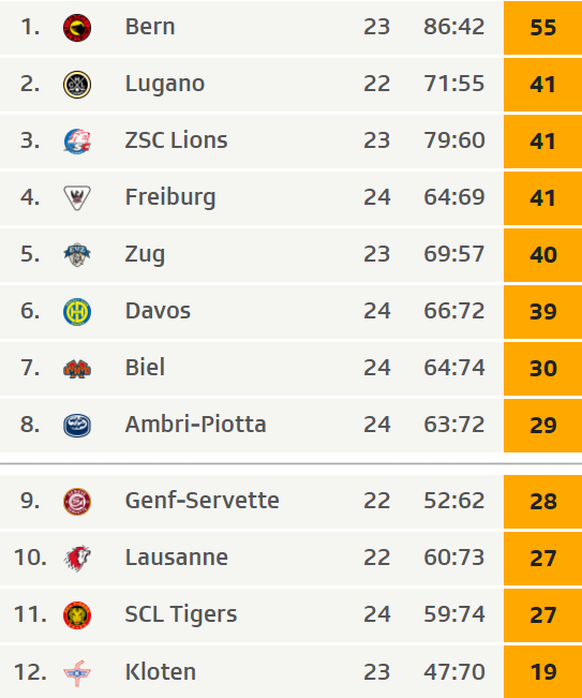Image resolution: width=582 pixels, height=698 pixels.
Task: Open the Bern team name
Action: (x=150, y=27)
